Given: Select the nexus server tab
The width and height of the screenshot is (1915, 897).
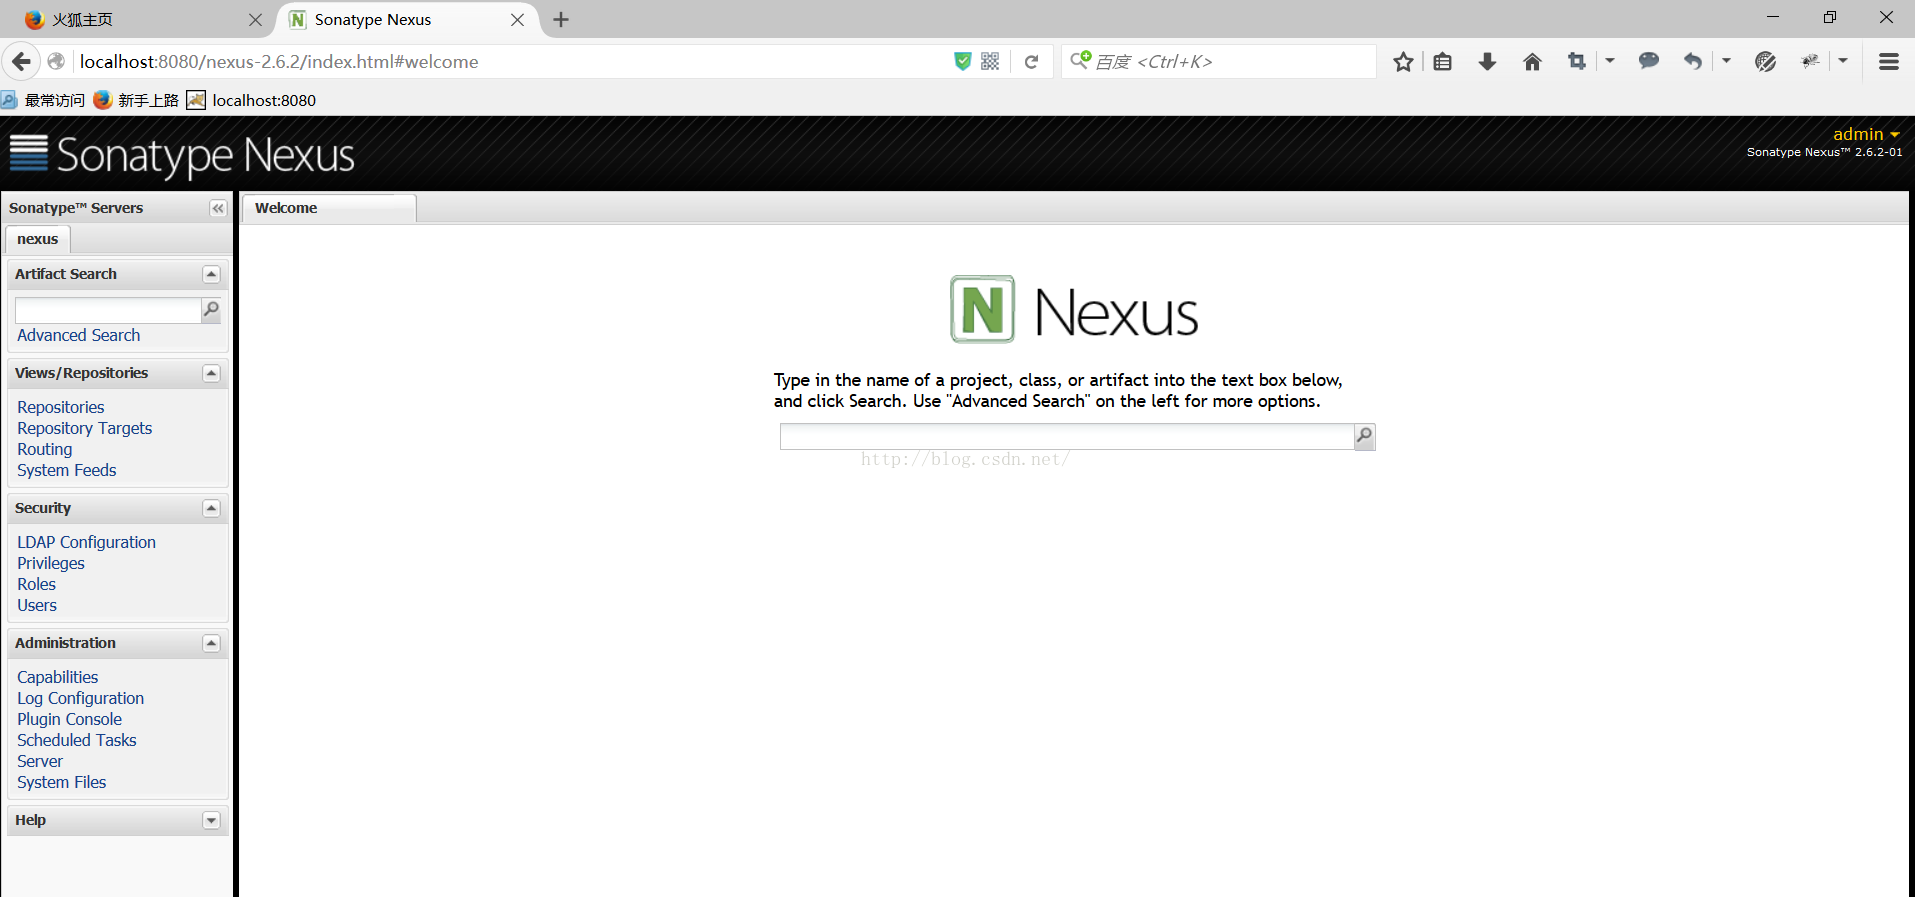Looking at the screenshot, I should coord(38,239).
